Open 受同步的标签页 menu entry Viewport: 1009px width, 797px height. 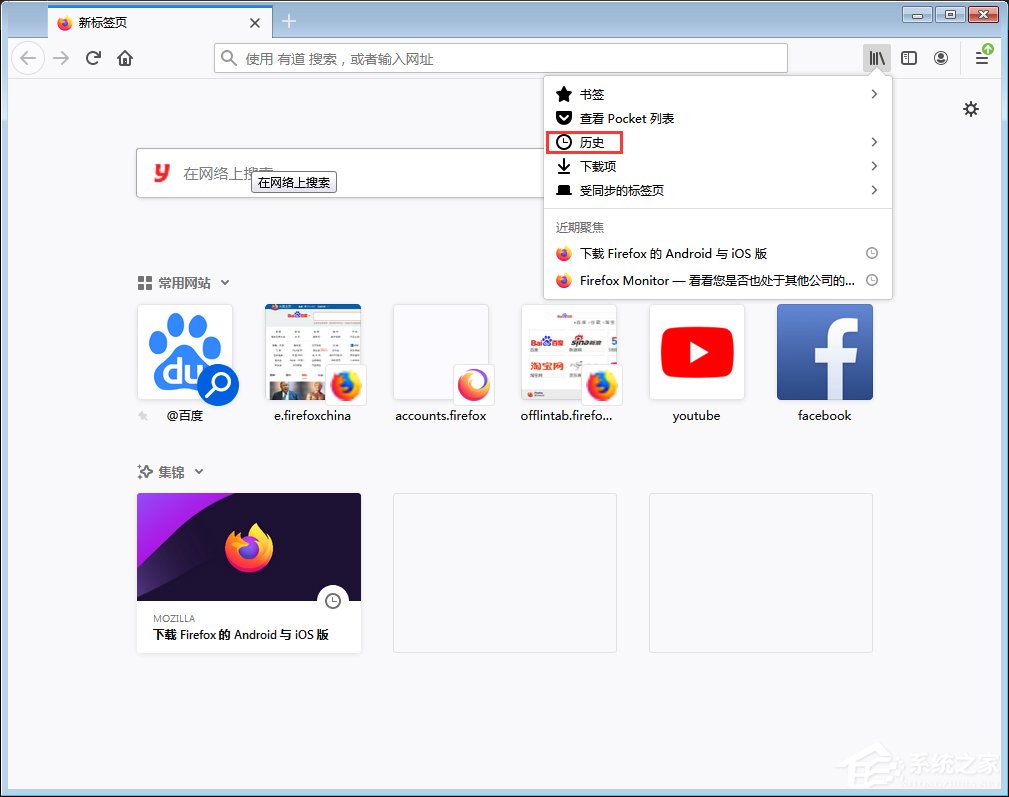(x=717, y=190)
